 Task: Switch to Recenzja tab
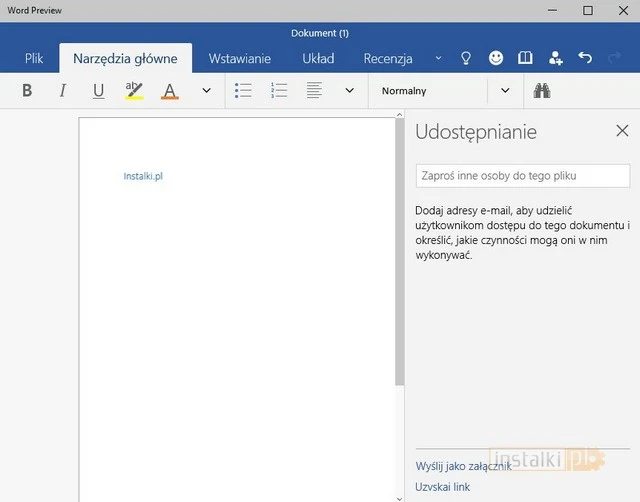tap(388, 58)
